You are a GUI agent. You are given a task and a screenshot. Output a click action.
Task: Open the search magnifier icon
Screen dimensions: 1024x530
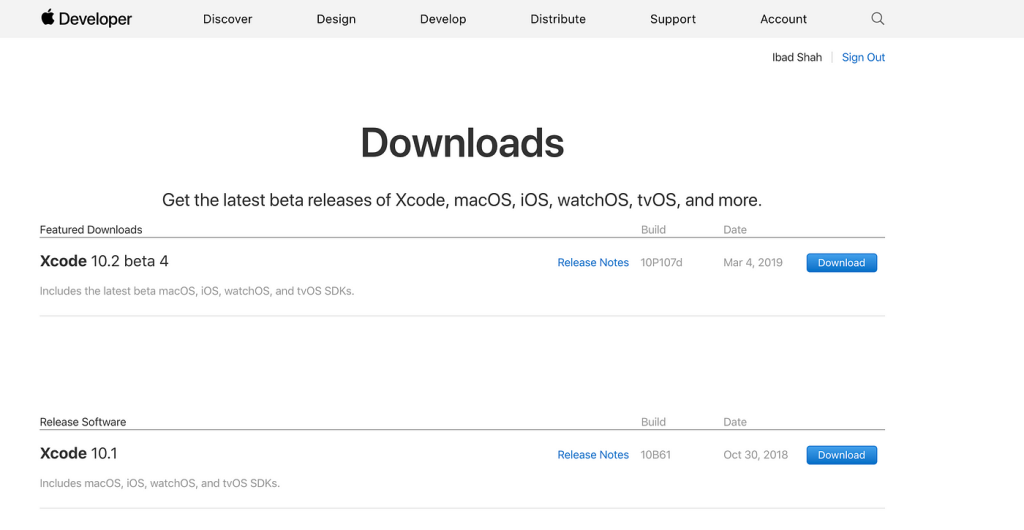[877, 19]
